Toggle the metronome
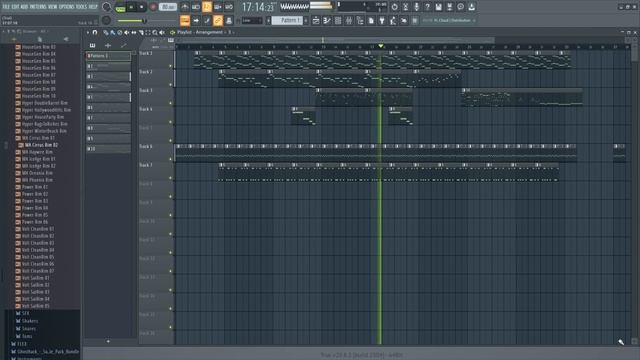 [x=184, y=7]
